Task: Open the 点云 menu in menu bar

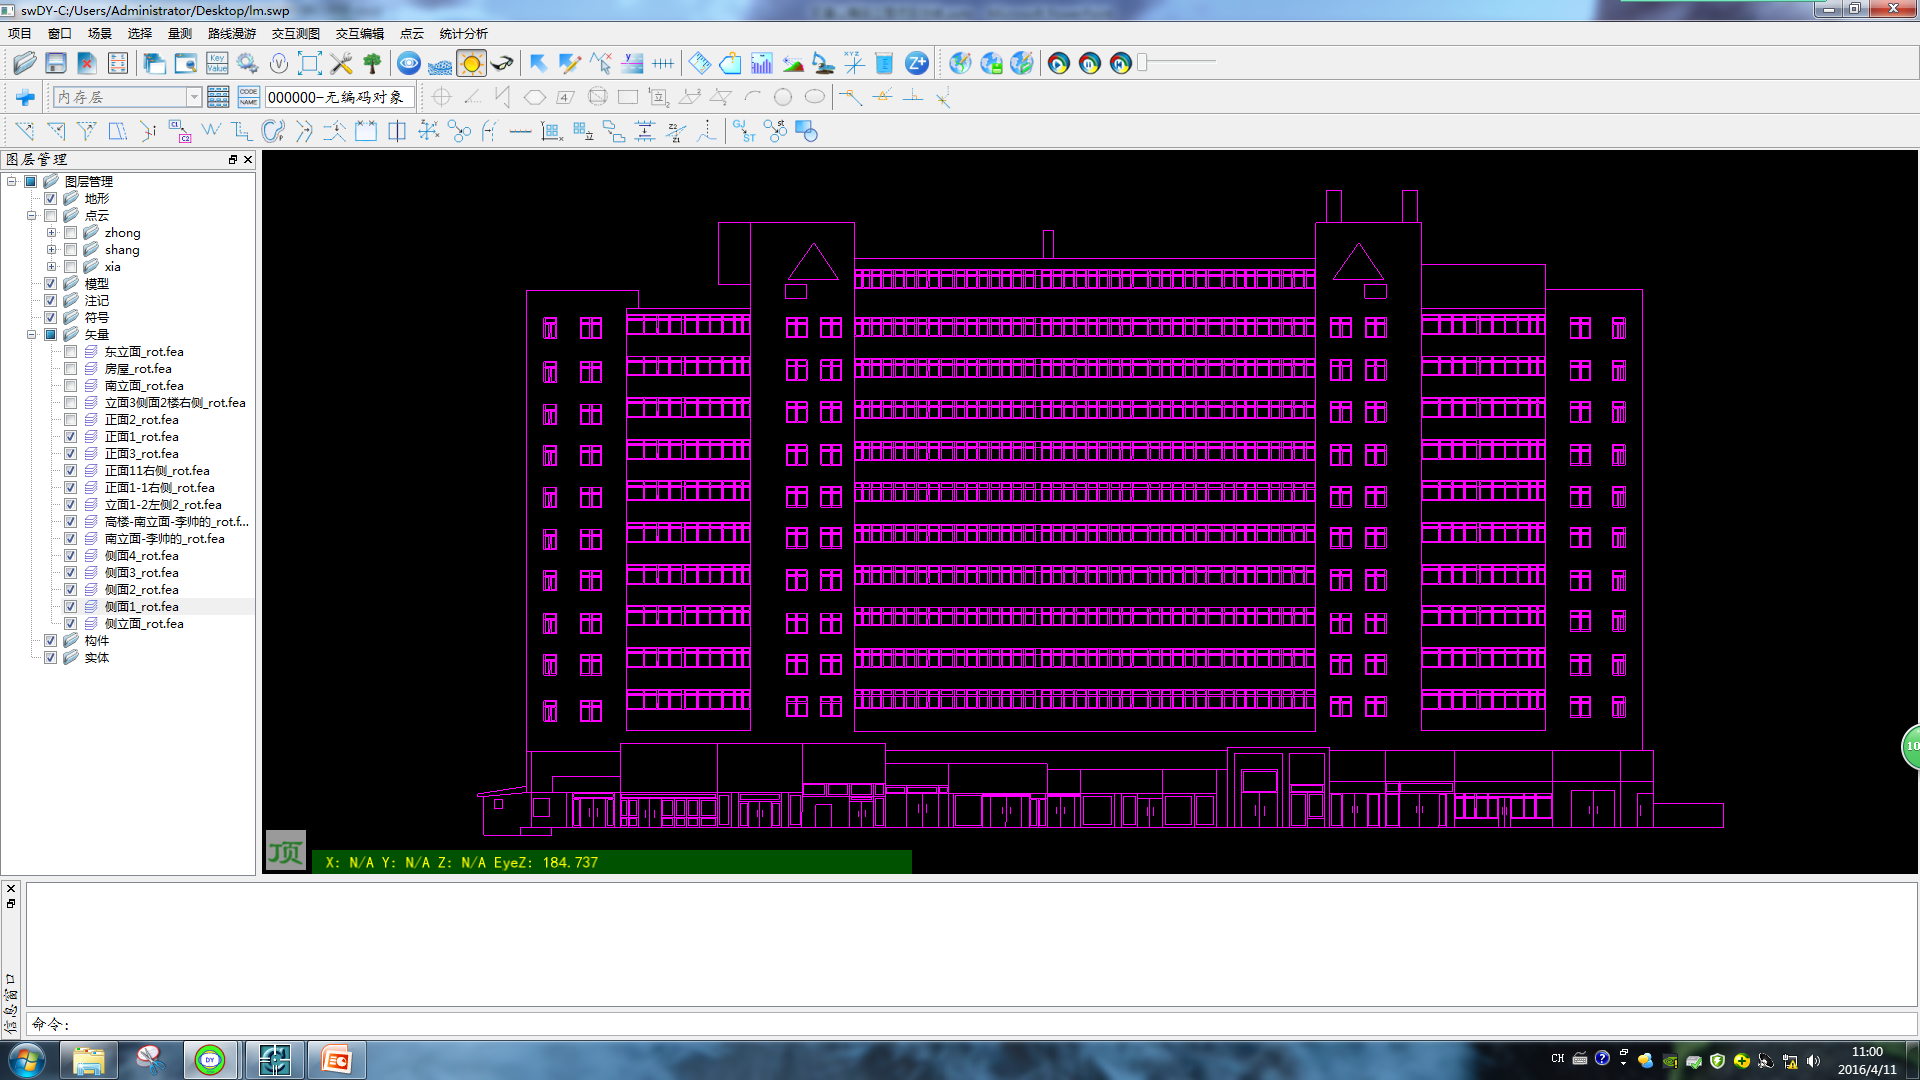Action: coord(412,33)
